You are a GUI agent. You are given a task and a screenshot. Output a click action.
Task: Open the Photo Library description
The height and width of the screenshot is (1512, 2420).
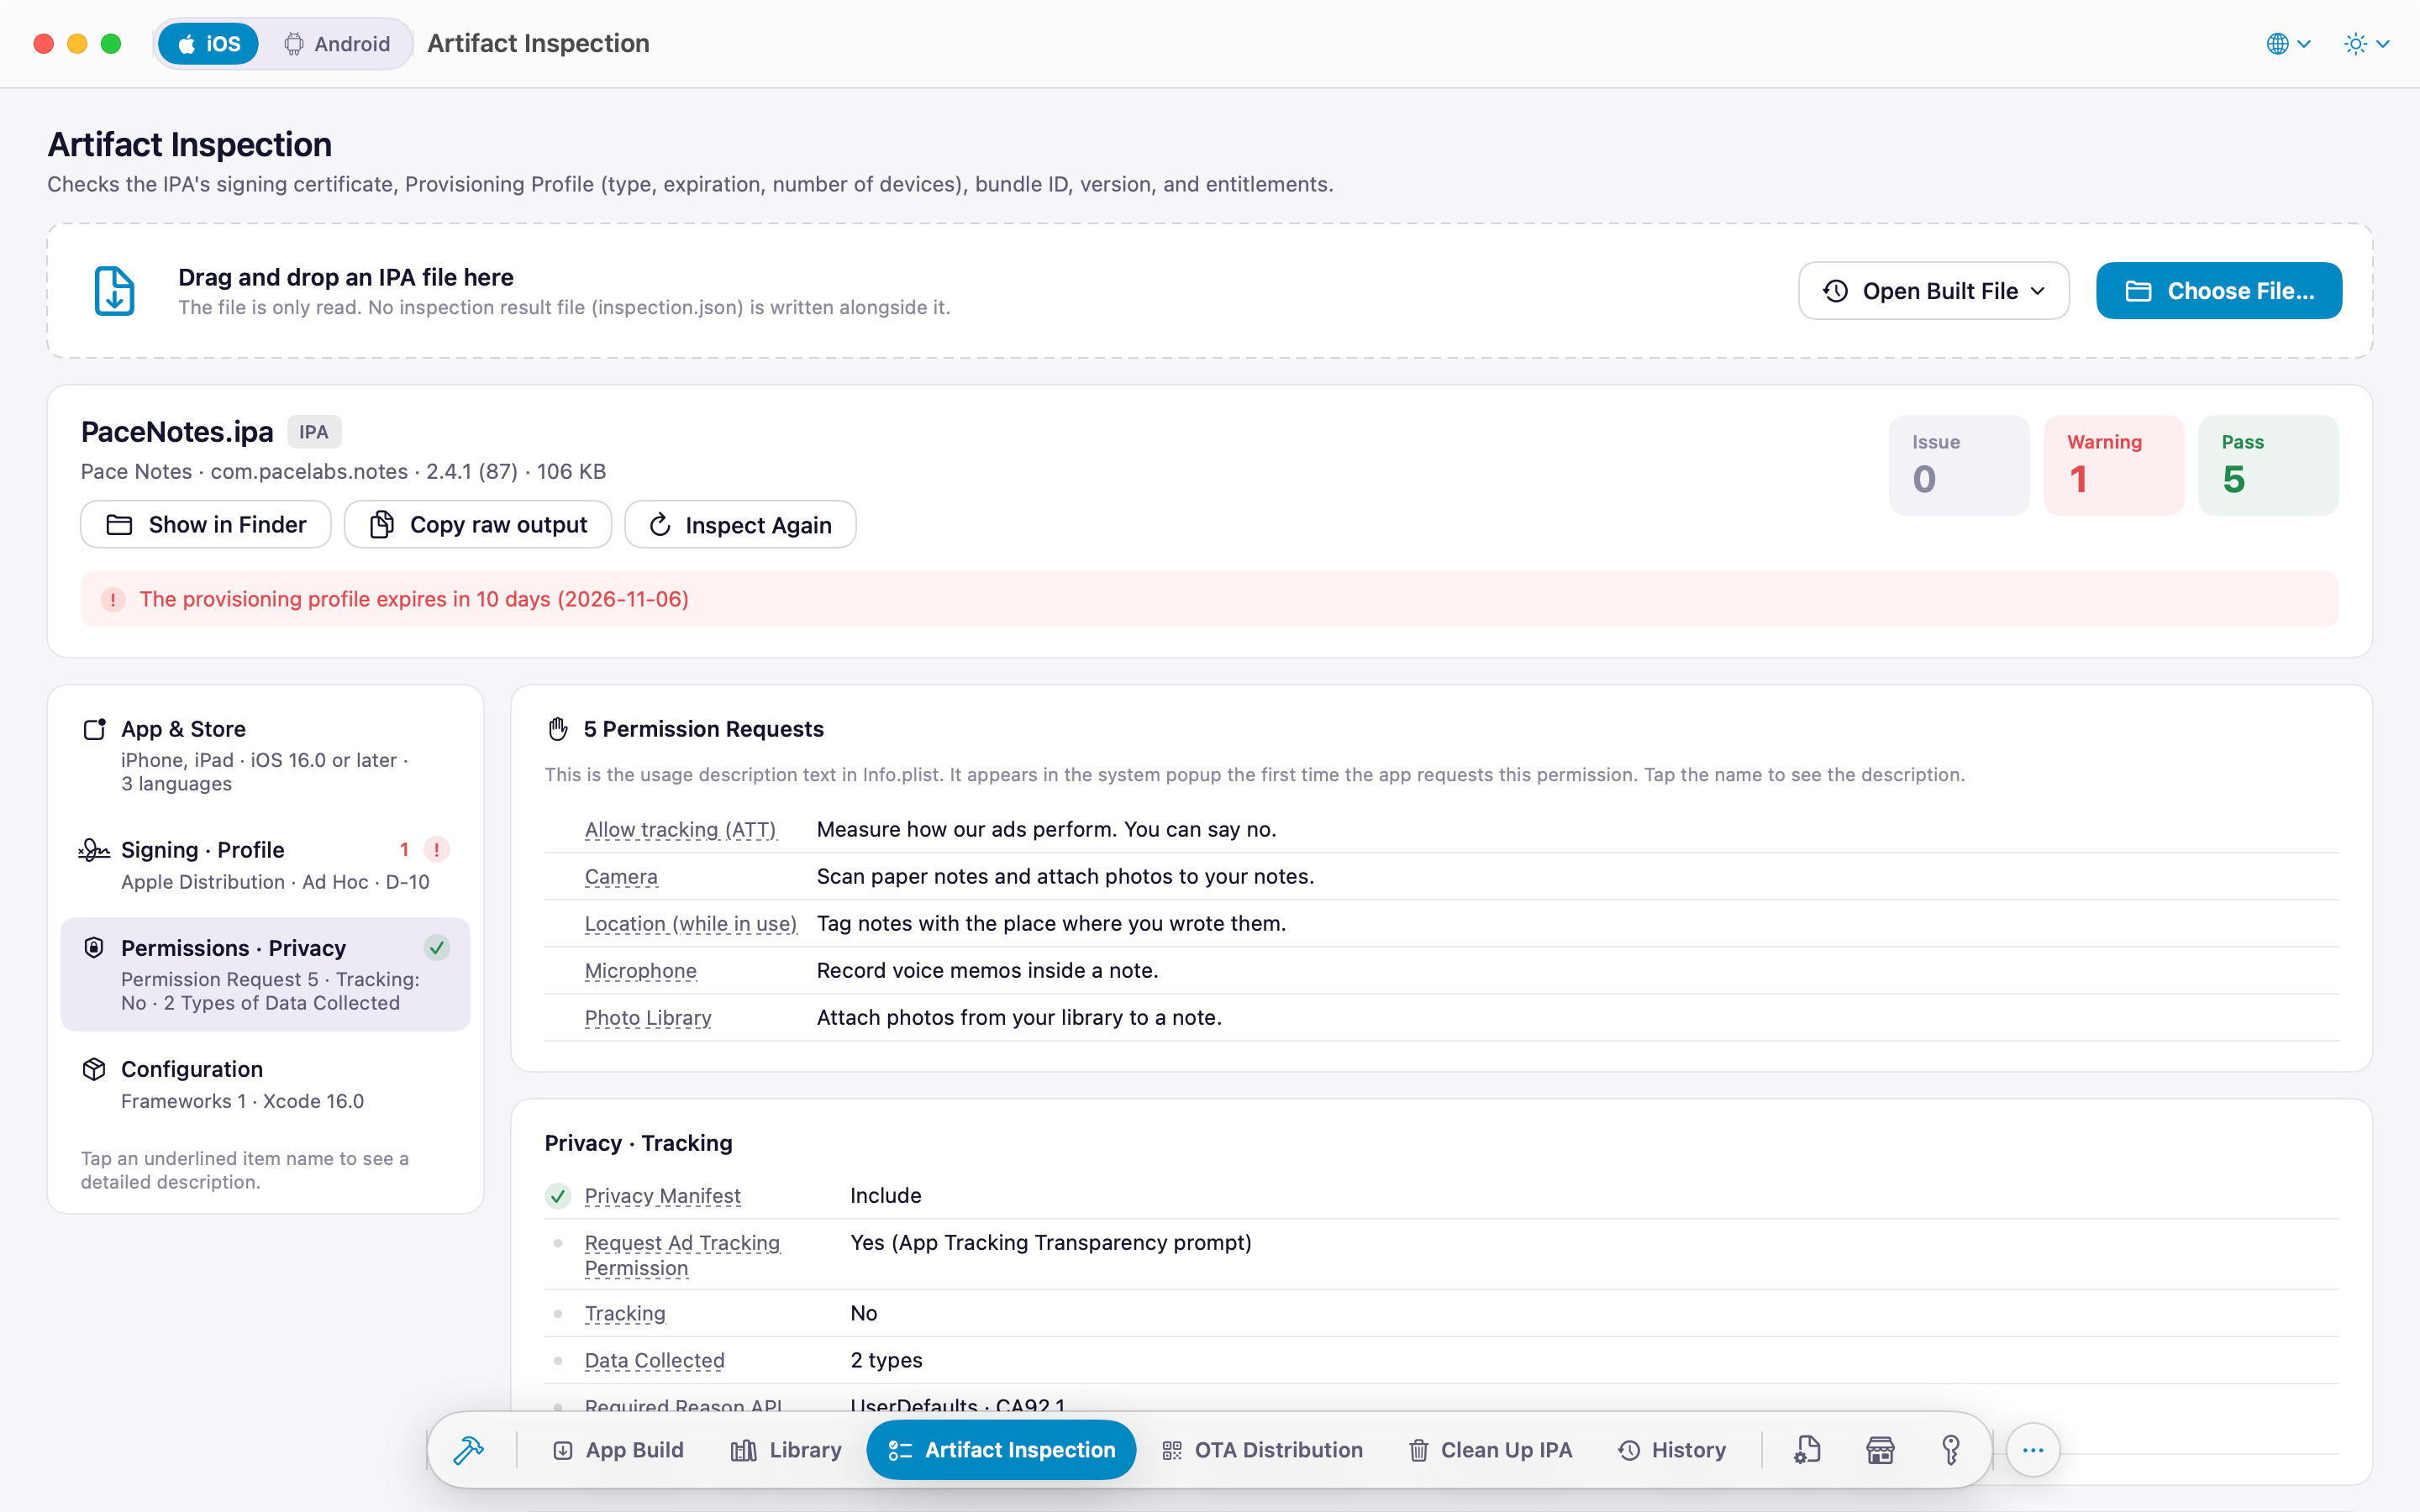(648, 1017)
